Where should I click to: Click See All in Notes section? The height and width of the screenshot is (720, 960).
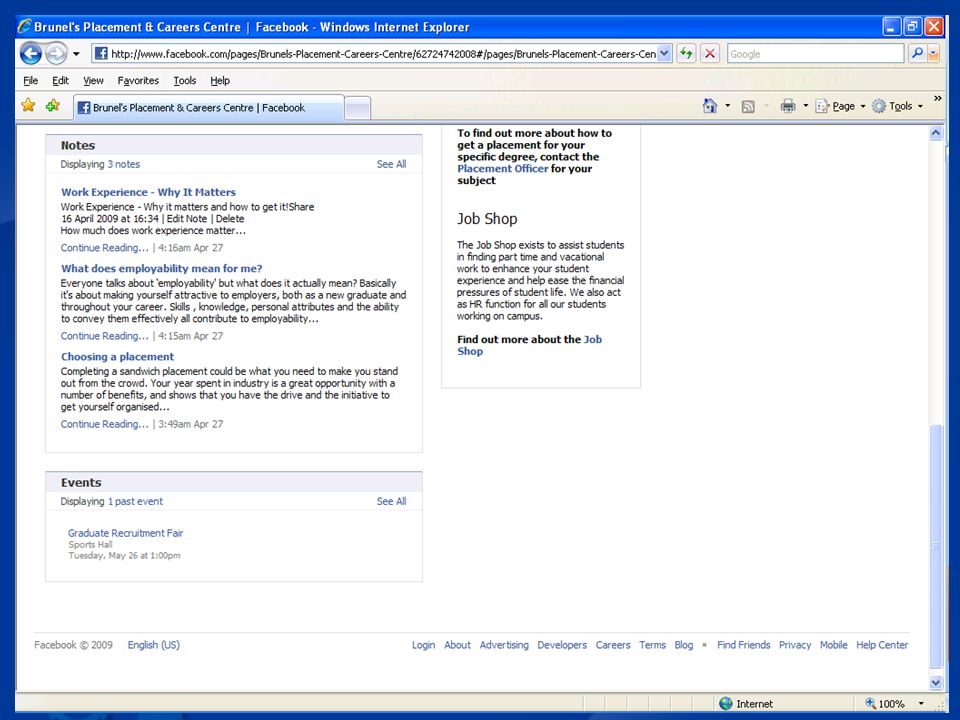tap(391, 164)
